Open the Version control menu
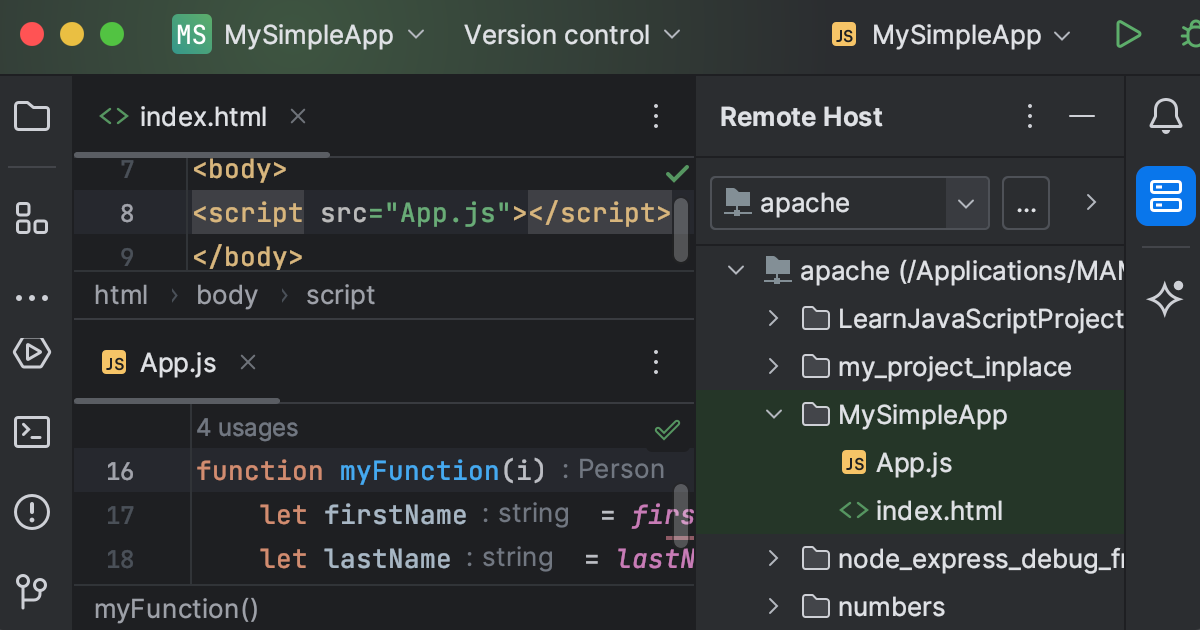The width and height of the screenshot is (1200, 630). click(x=557, y=35)
